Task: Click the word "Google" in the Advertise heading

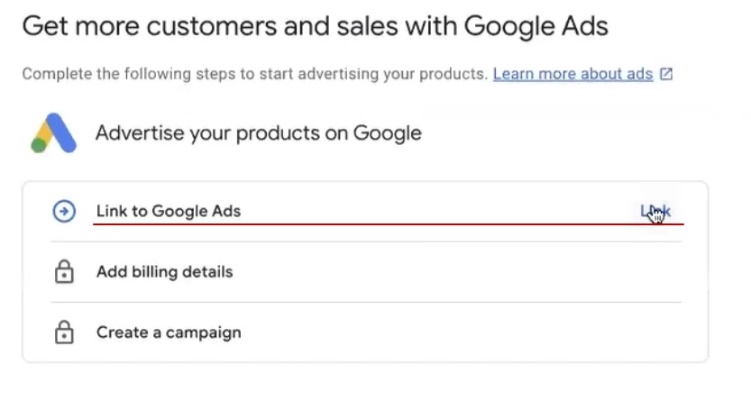Action: click(x=385, y=133)
